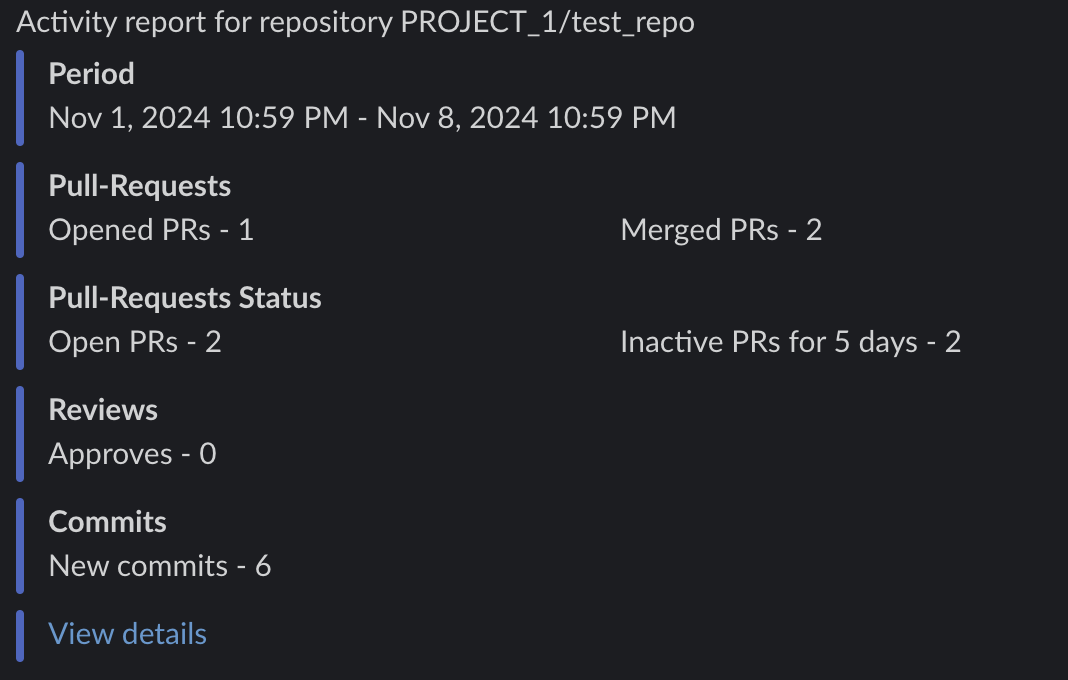Click the Approves - 0 field
This screenshot has width=1068, height=680.
[132, 454]
